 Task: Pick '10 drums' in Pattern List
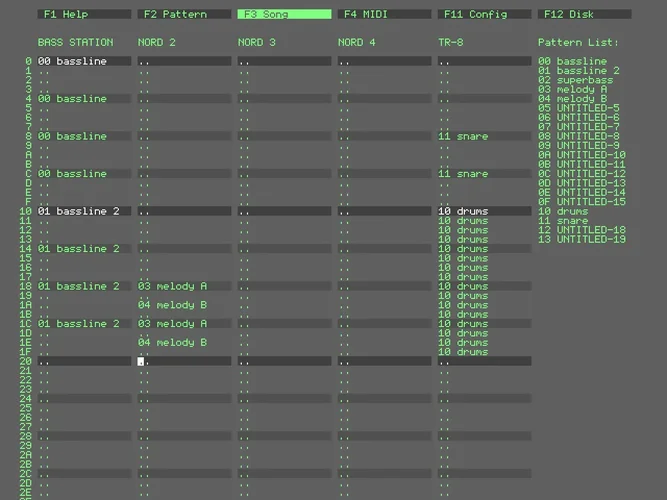click(563, 211)
